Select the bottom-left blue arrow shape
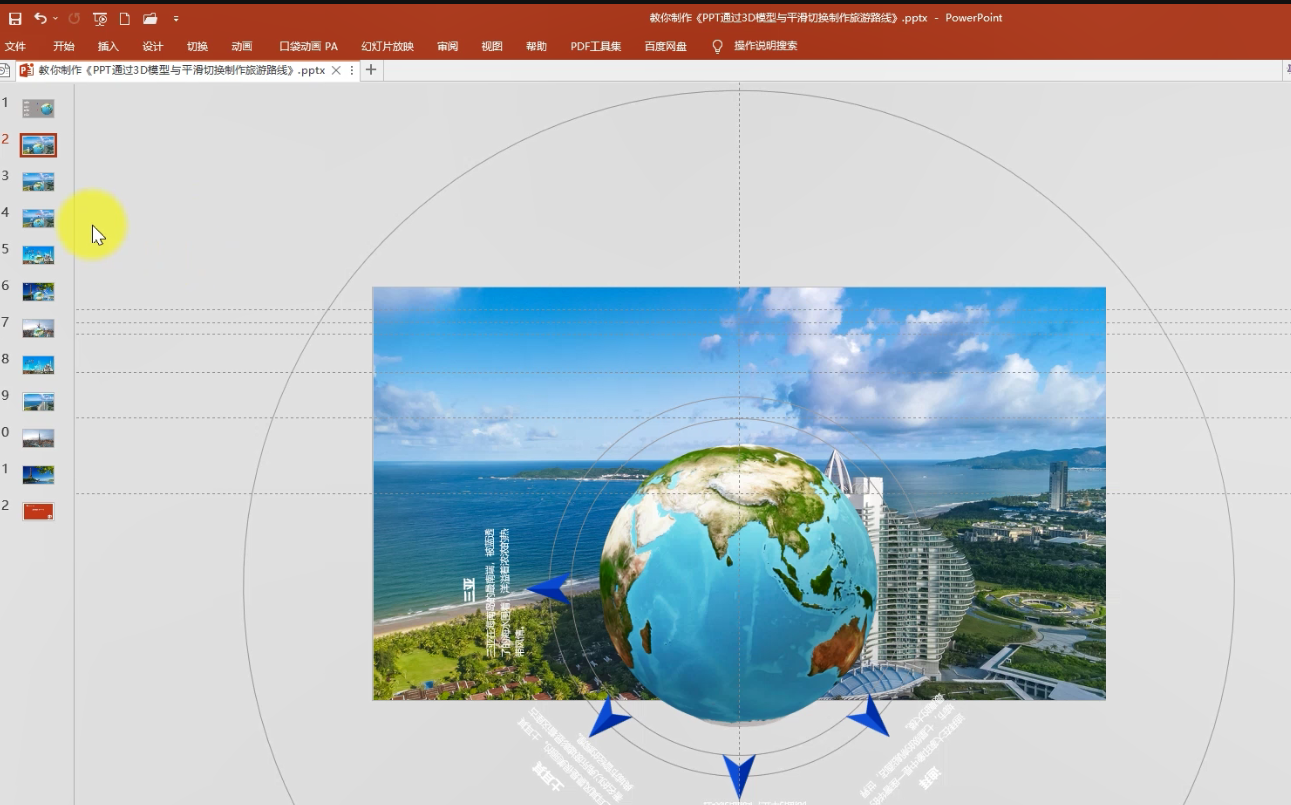Viewport: 1291px width, 805px height. 609,718
